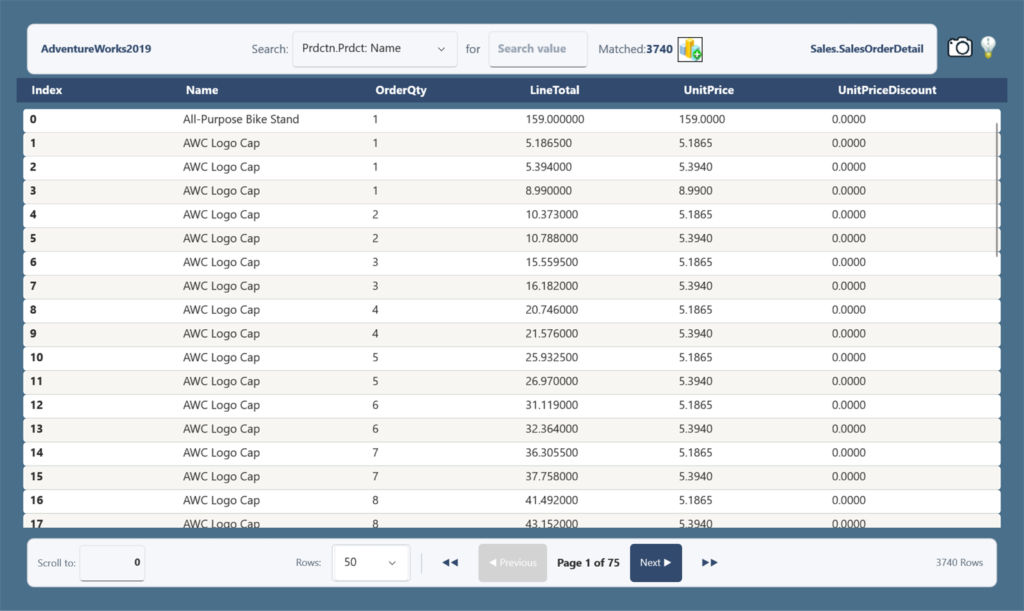Screen dimensions: 1024x611
Task: Click UnitPrice 5.1865 in row 8
Action: (696, 310)
